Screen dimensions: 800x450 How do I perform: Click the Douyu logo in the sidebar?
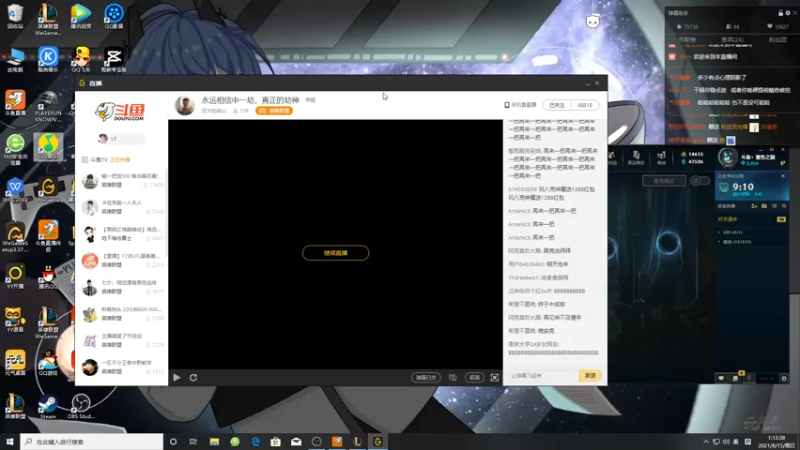pyautogui.click(x=120, y=112)
